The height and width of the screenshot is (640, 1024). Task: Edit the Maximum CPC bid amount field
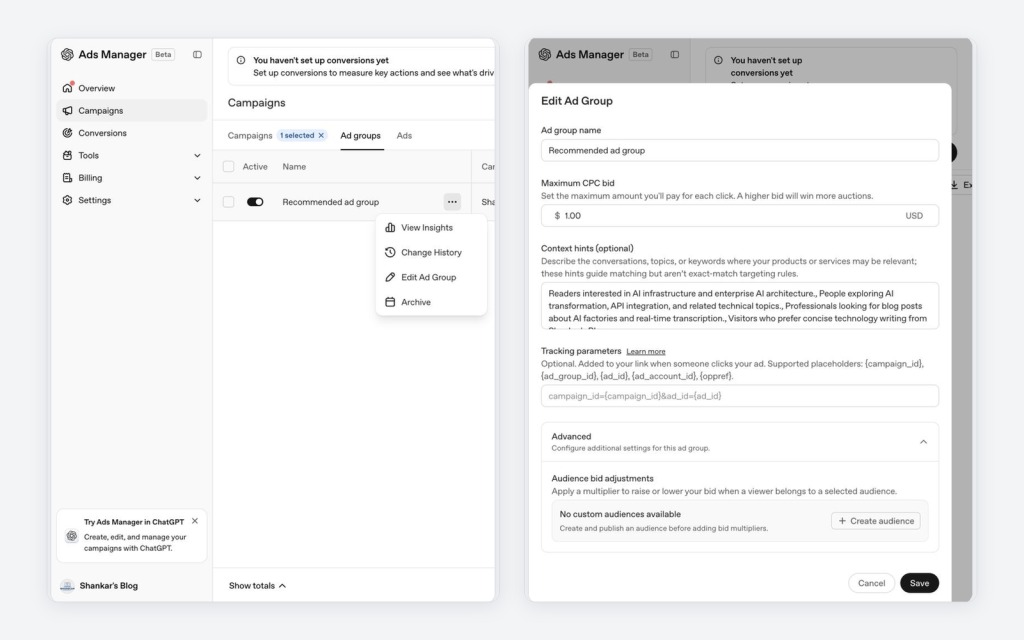click(740, 216)
